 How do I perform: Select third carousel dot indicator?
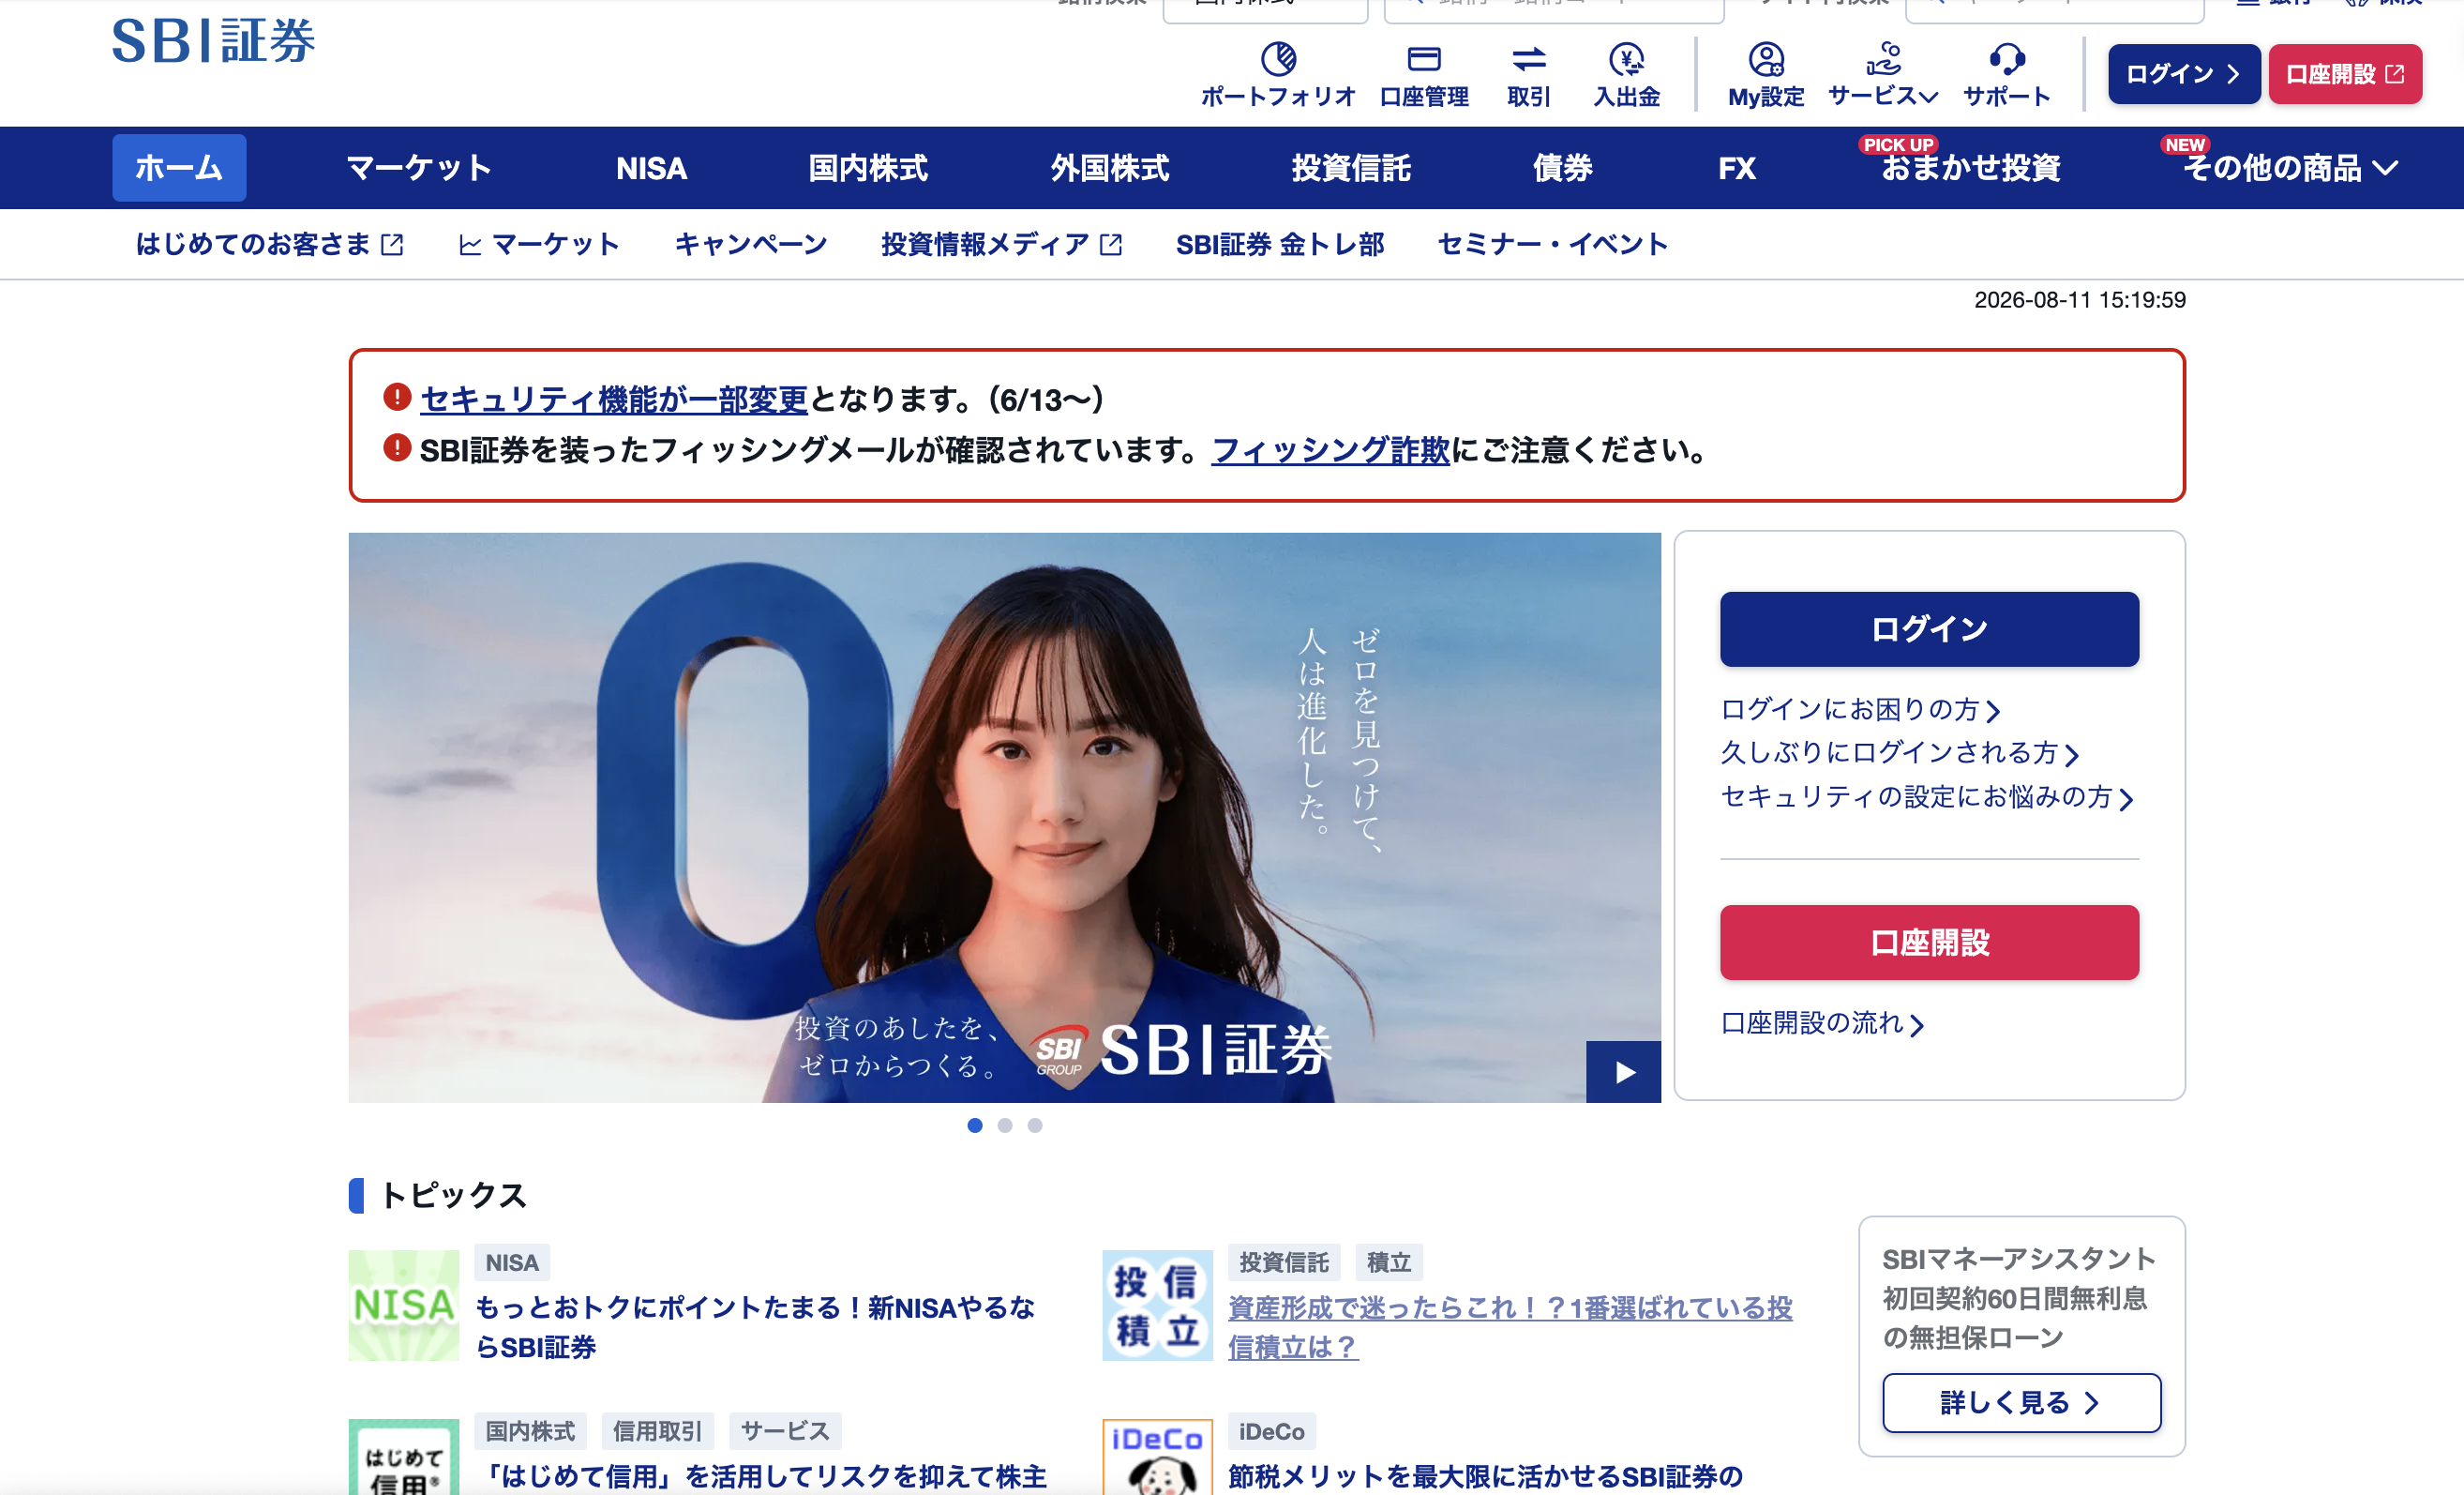coord(1034,1125)
